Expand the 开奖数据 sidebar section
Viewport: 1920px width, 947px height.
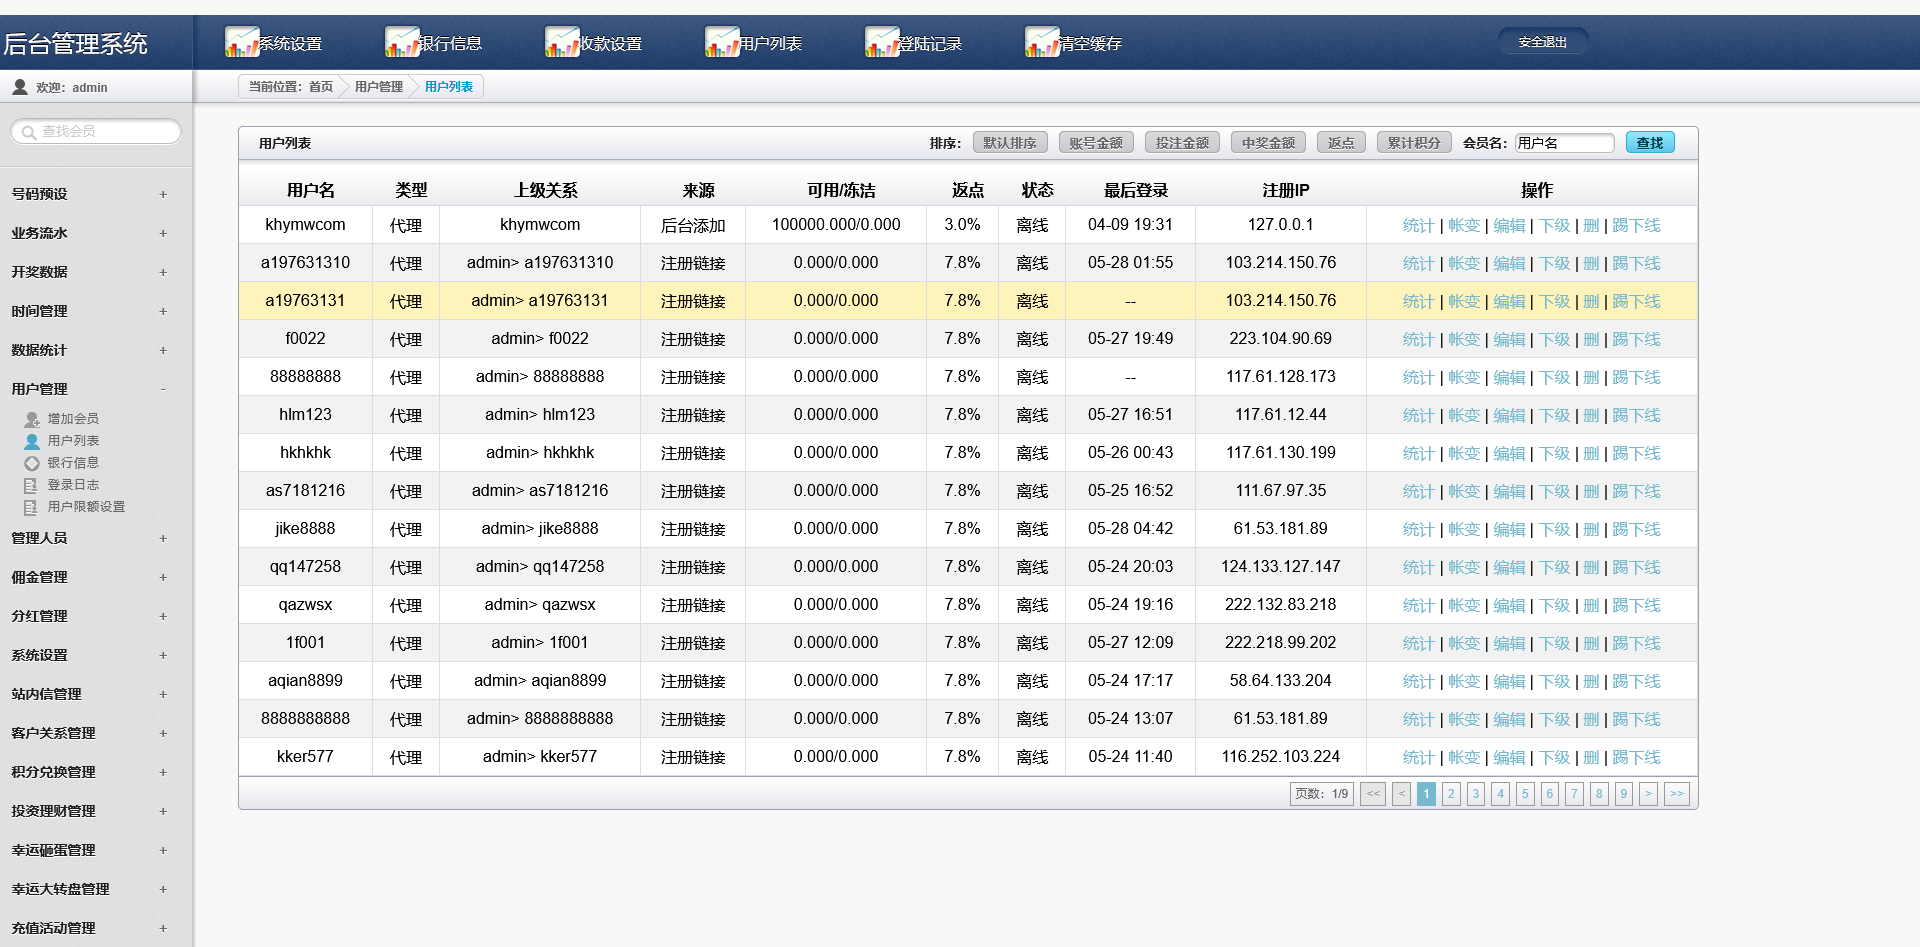[163, 272]
